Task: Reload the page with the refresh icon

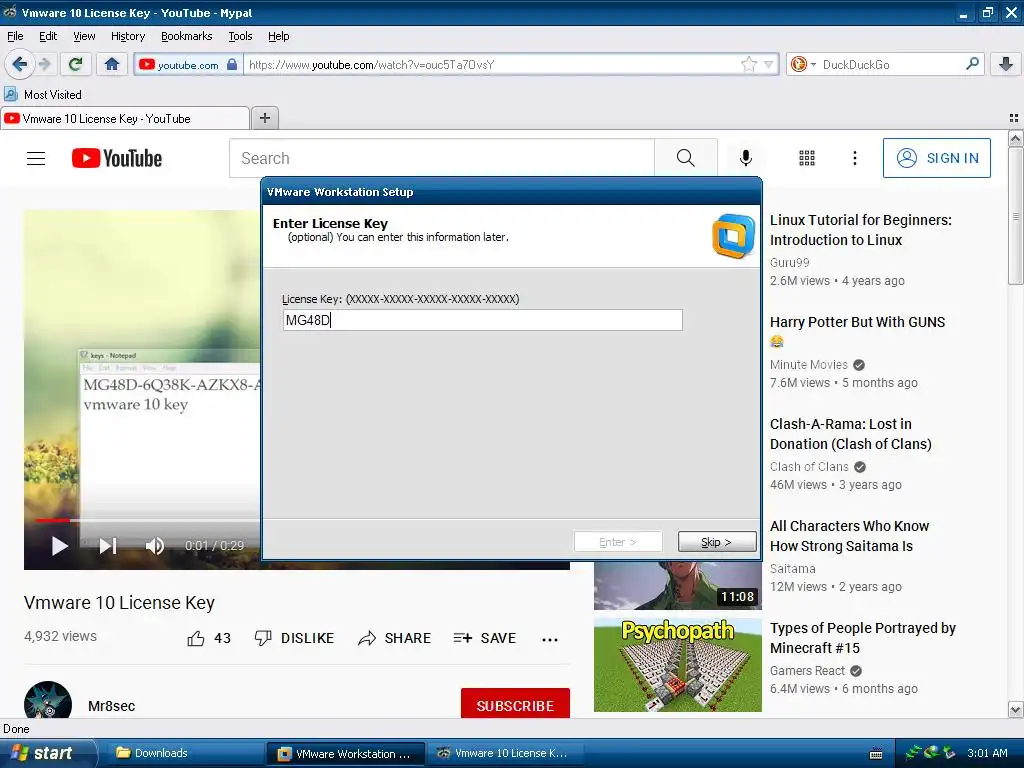Action: point(76,64)
